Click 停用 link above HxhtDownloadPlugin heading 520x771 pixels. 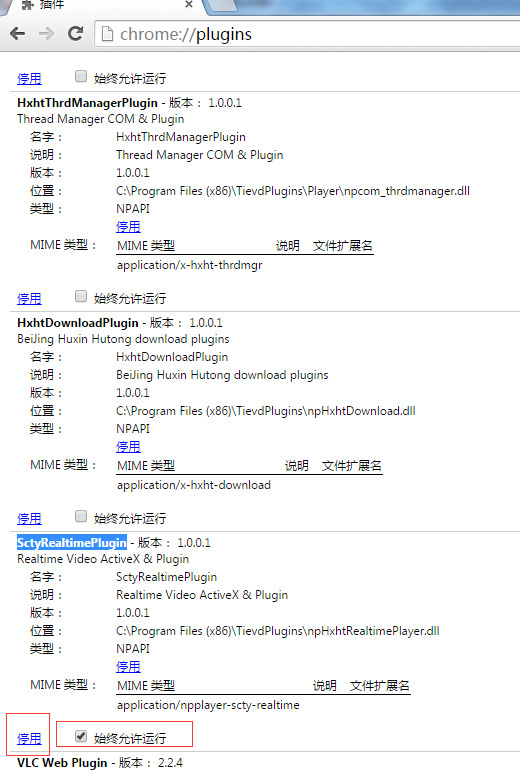coord(29,298)
